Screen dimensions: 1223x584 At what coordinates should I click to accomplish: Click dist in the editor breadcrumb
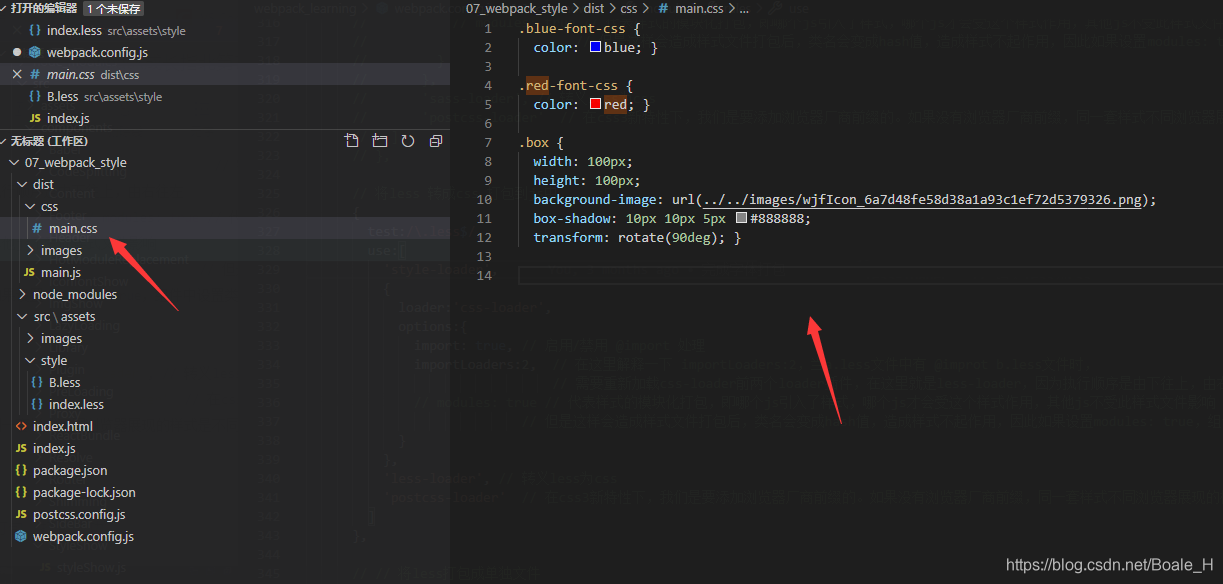[x=594, y=8]
